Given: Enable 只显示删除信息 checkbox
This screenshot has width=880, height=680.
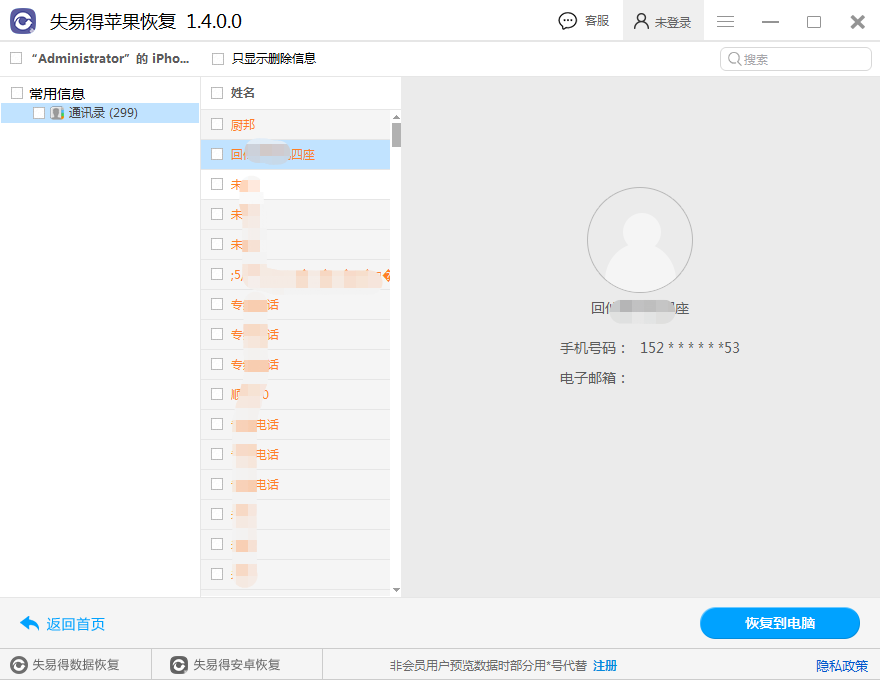Looking at the screenshot, I should 218,58.
